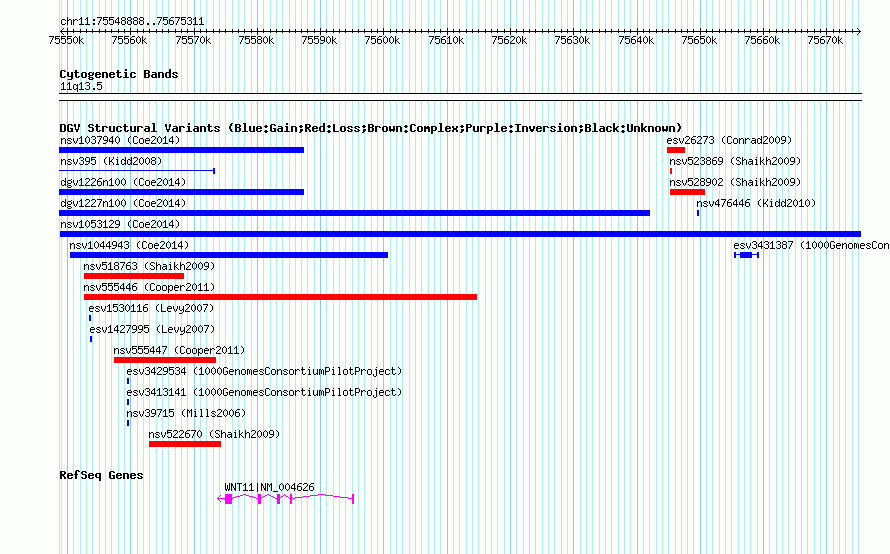Open the esv1530116 (Levy2007) label
The width and height of the screenshot is (890, 554).
point(151,308)
